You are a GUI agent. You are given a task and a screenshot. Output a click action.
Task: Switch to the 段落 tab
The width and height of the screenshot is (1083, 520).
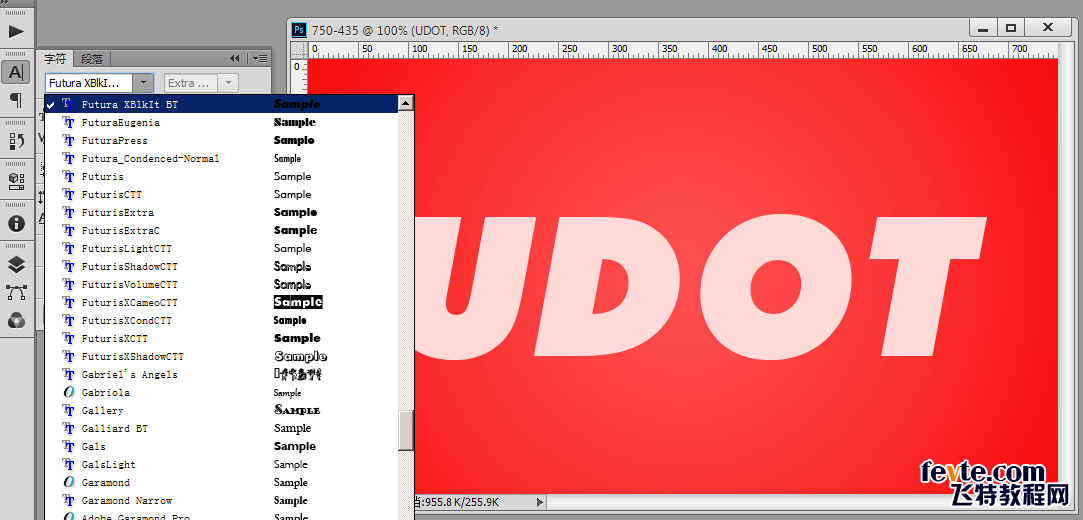(92, 59)
